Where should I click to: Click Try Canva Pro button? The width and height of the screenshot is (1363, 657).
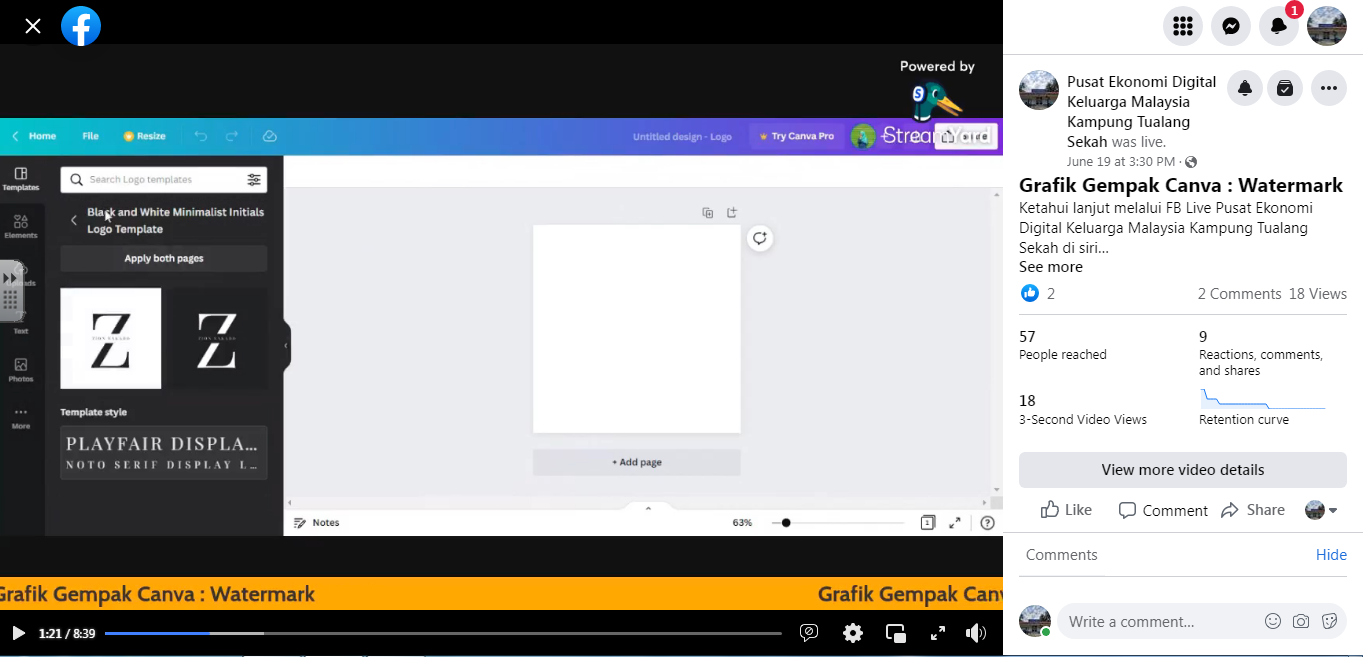796,136
